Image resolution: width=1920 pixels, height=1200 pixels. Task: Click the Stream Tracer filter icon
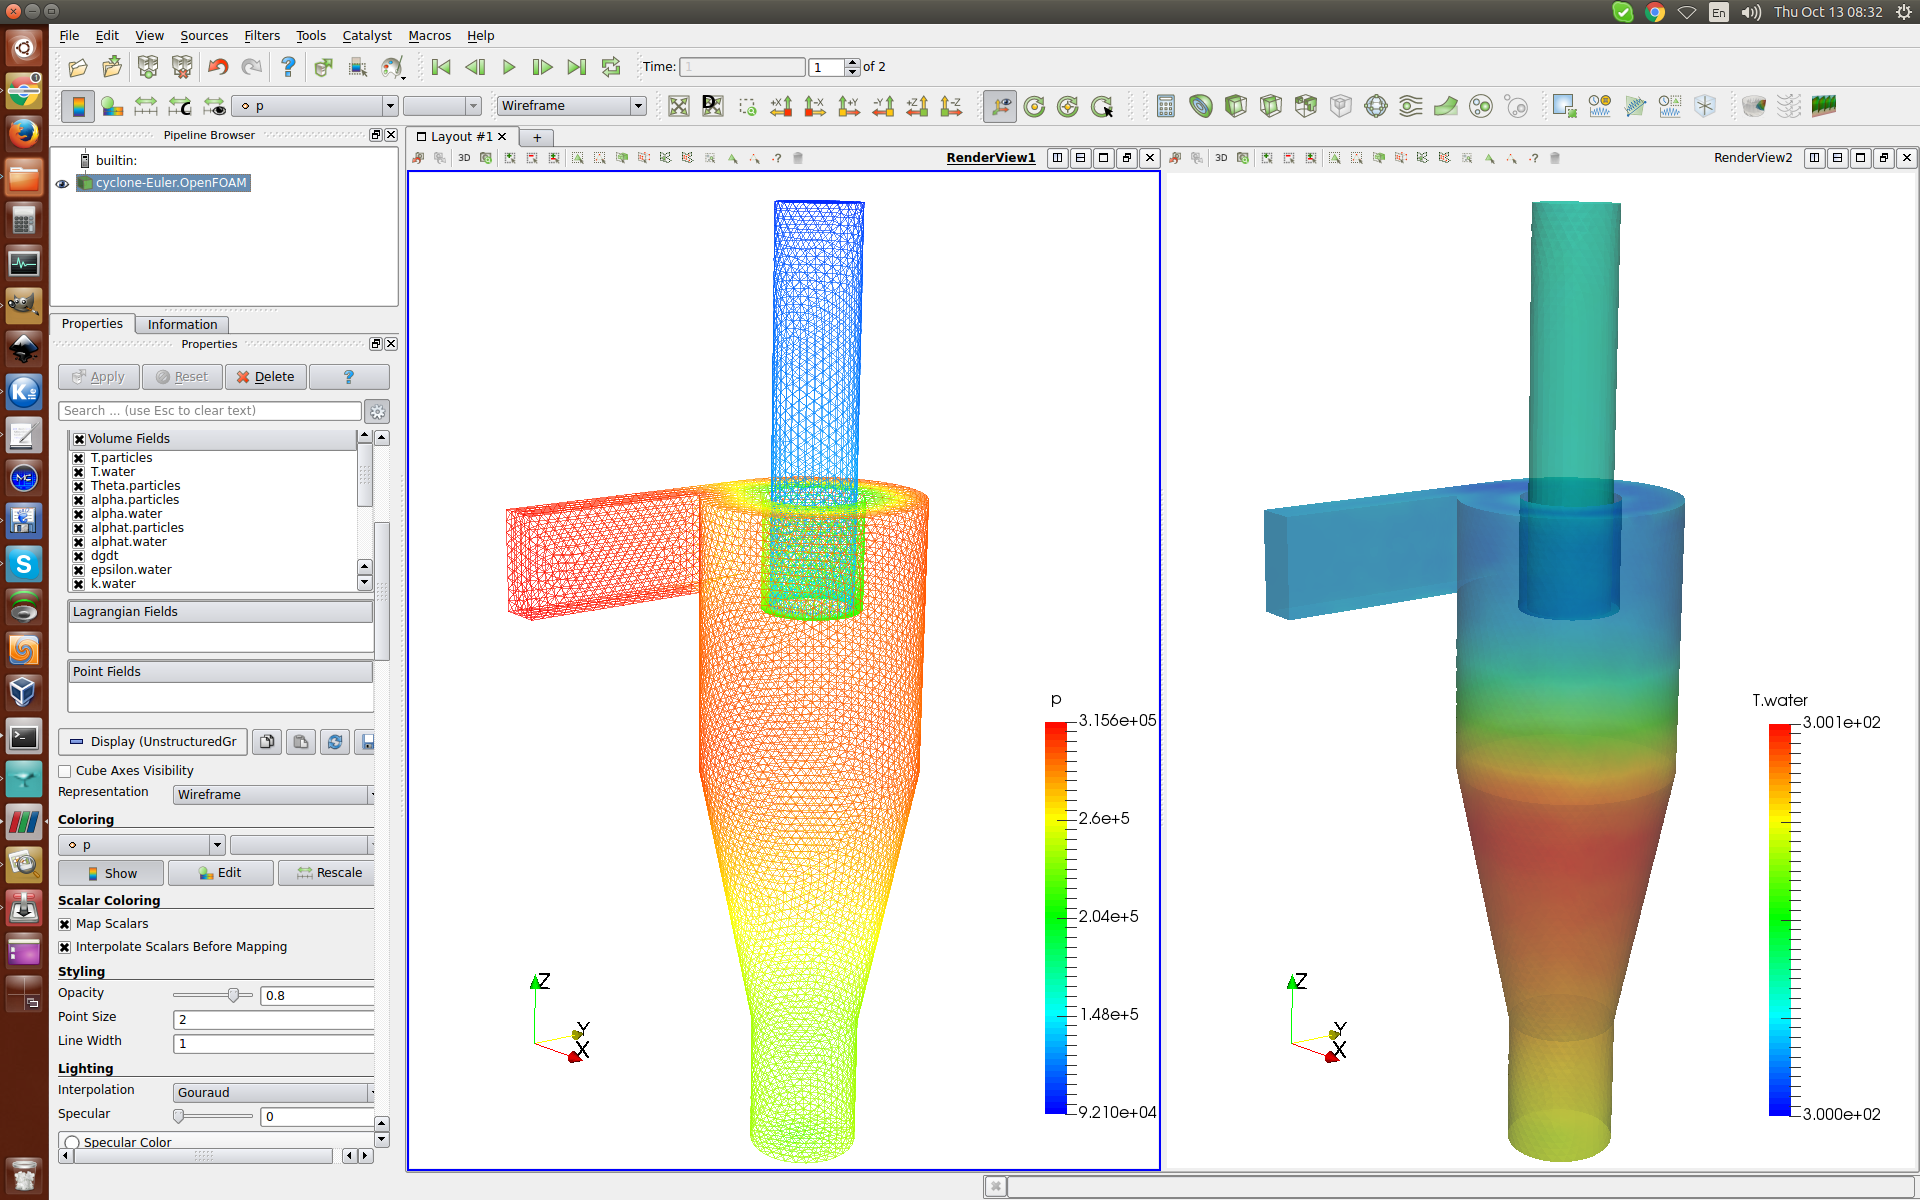(x=1410, y=106)
